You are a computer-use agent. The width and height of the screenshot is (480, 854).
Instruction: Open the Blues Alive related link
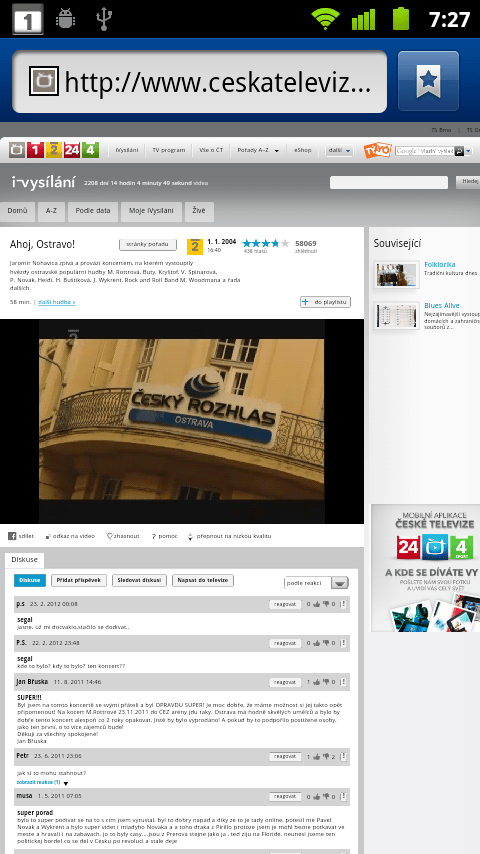(442, 306)
